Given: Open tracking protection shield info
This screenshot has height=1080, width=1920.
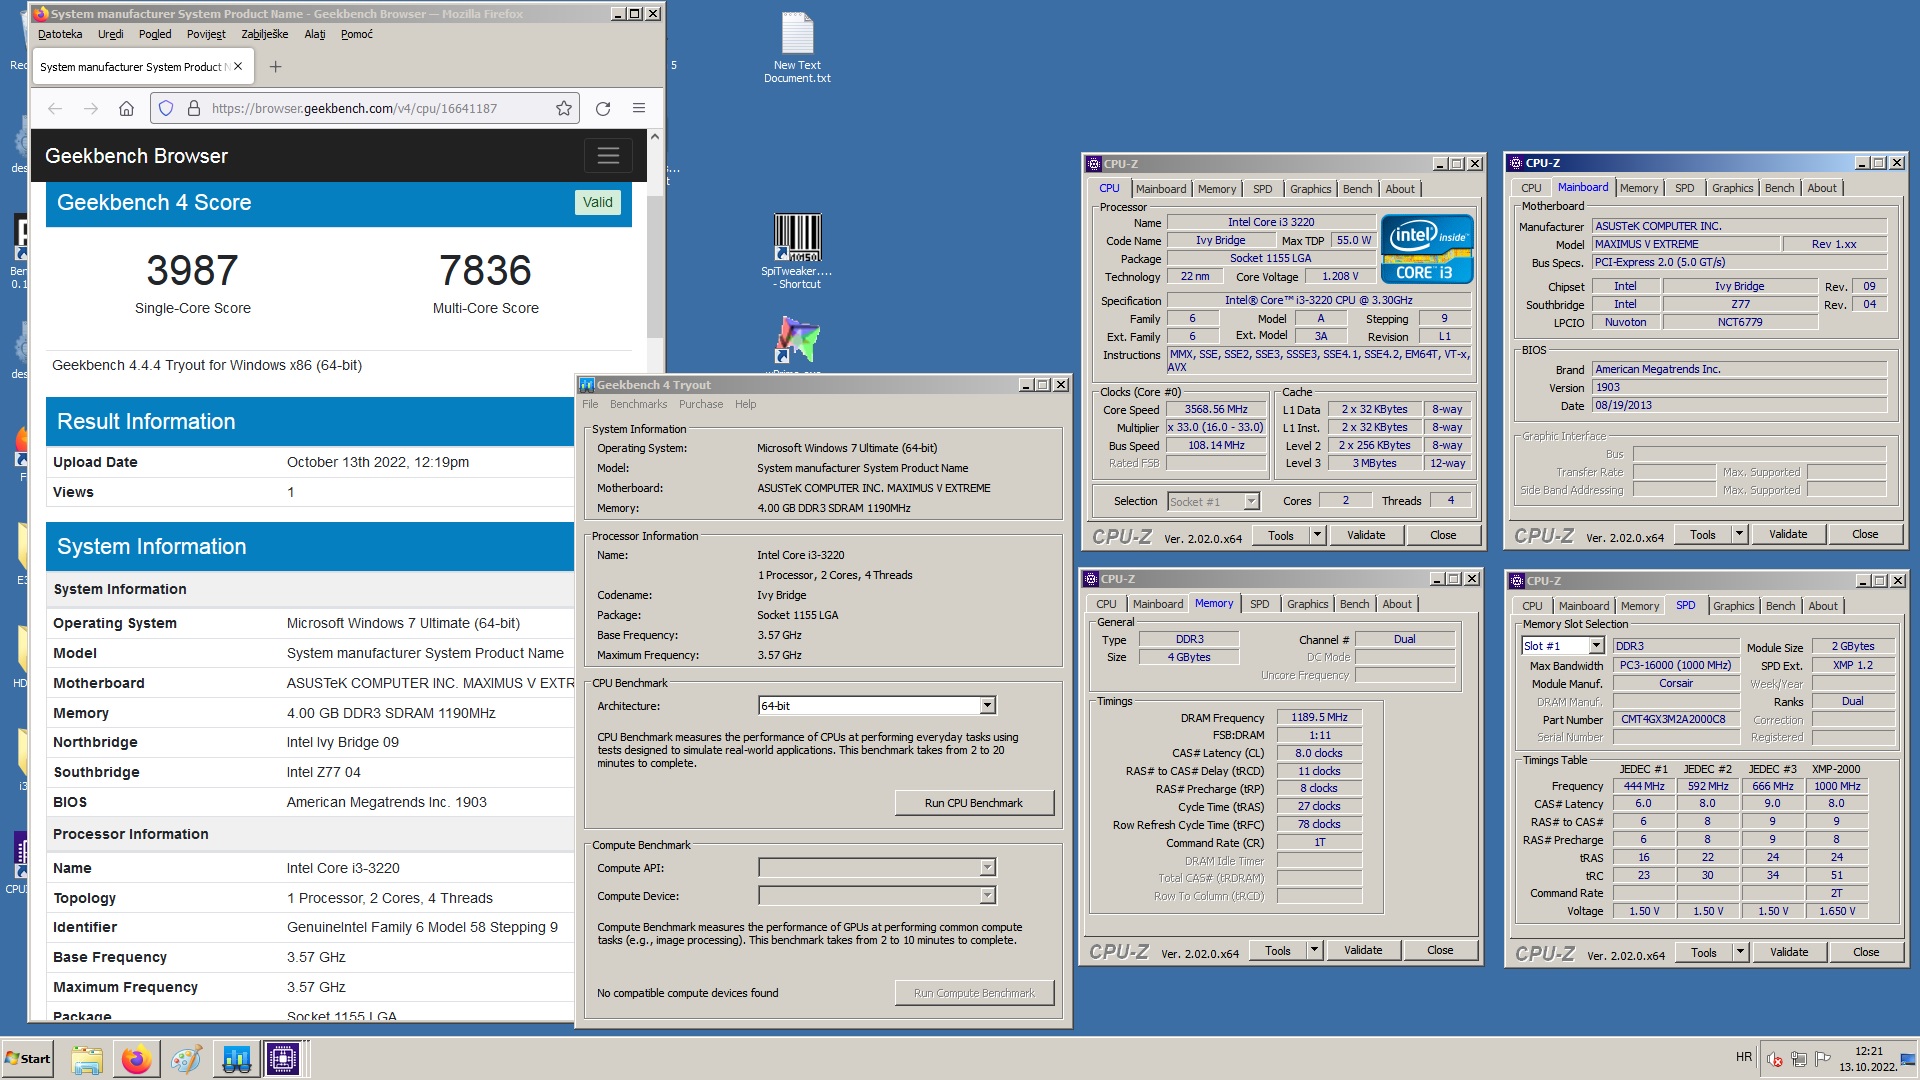Looking at the screenshot, I should [166, 108].
